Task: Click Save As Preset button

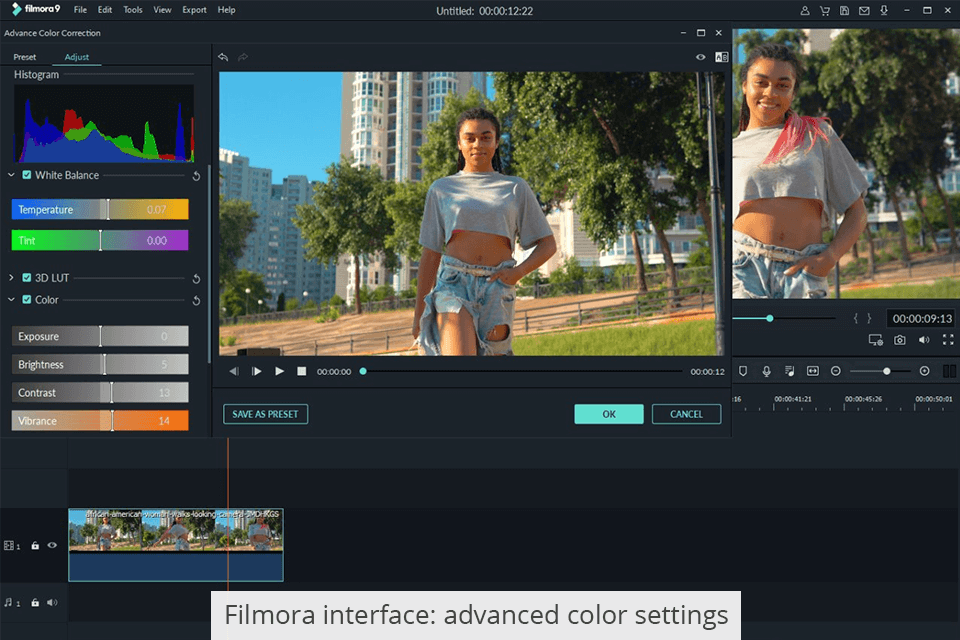Action: pos(265,414)
